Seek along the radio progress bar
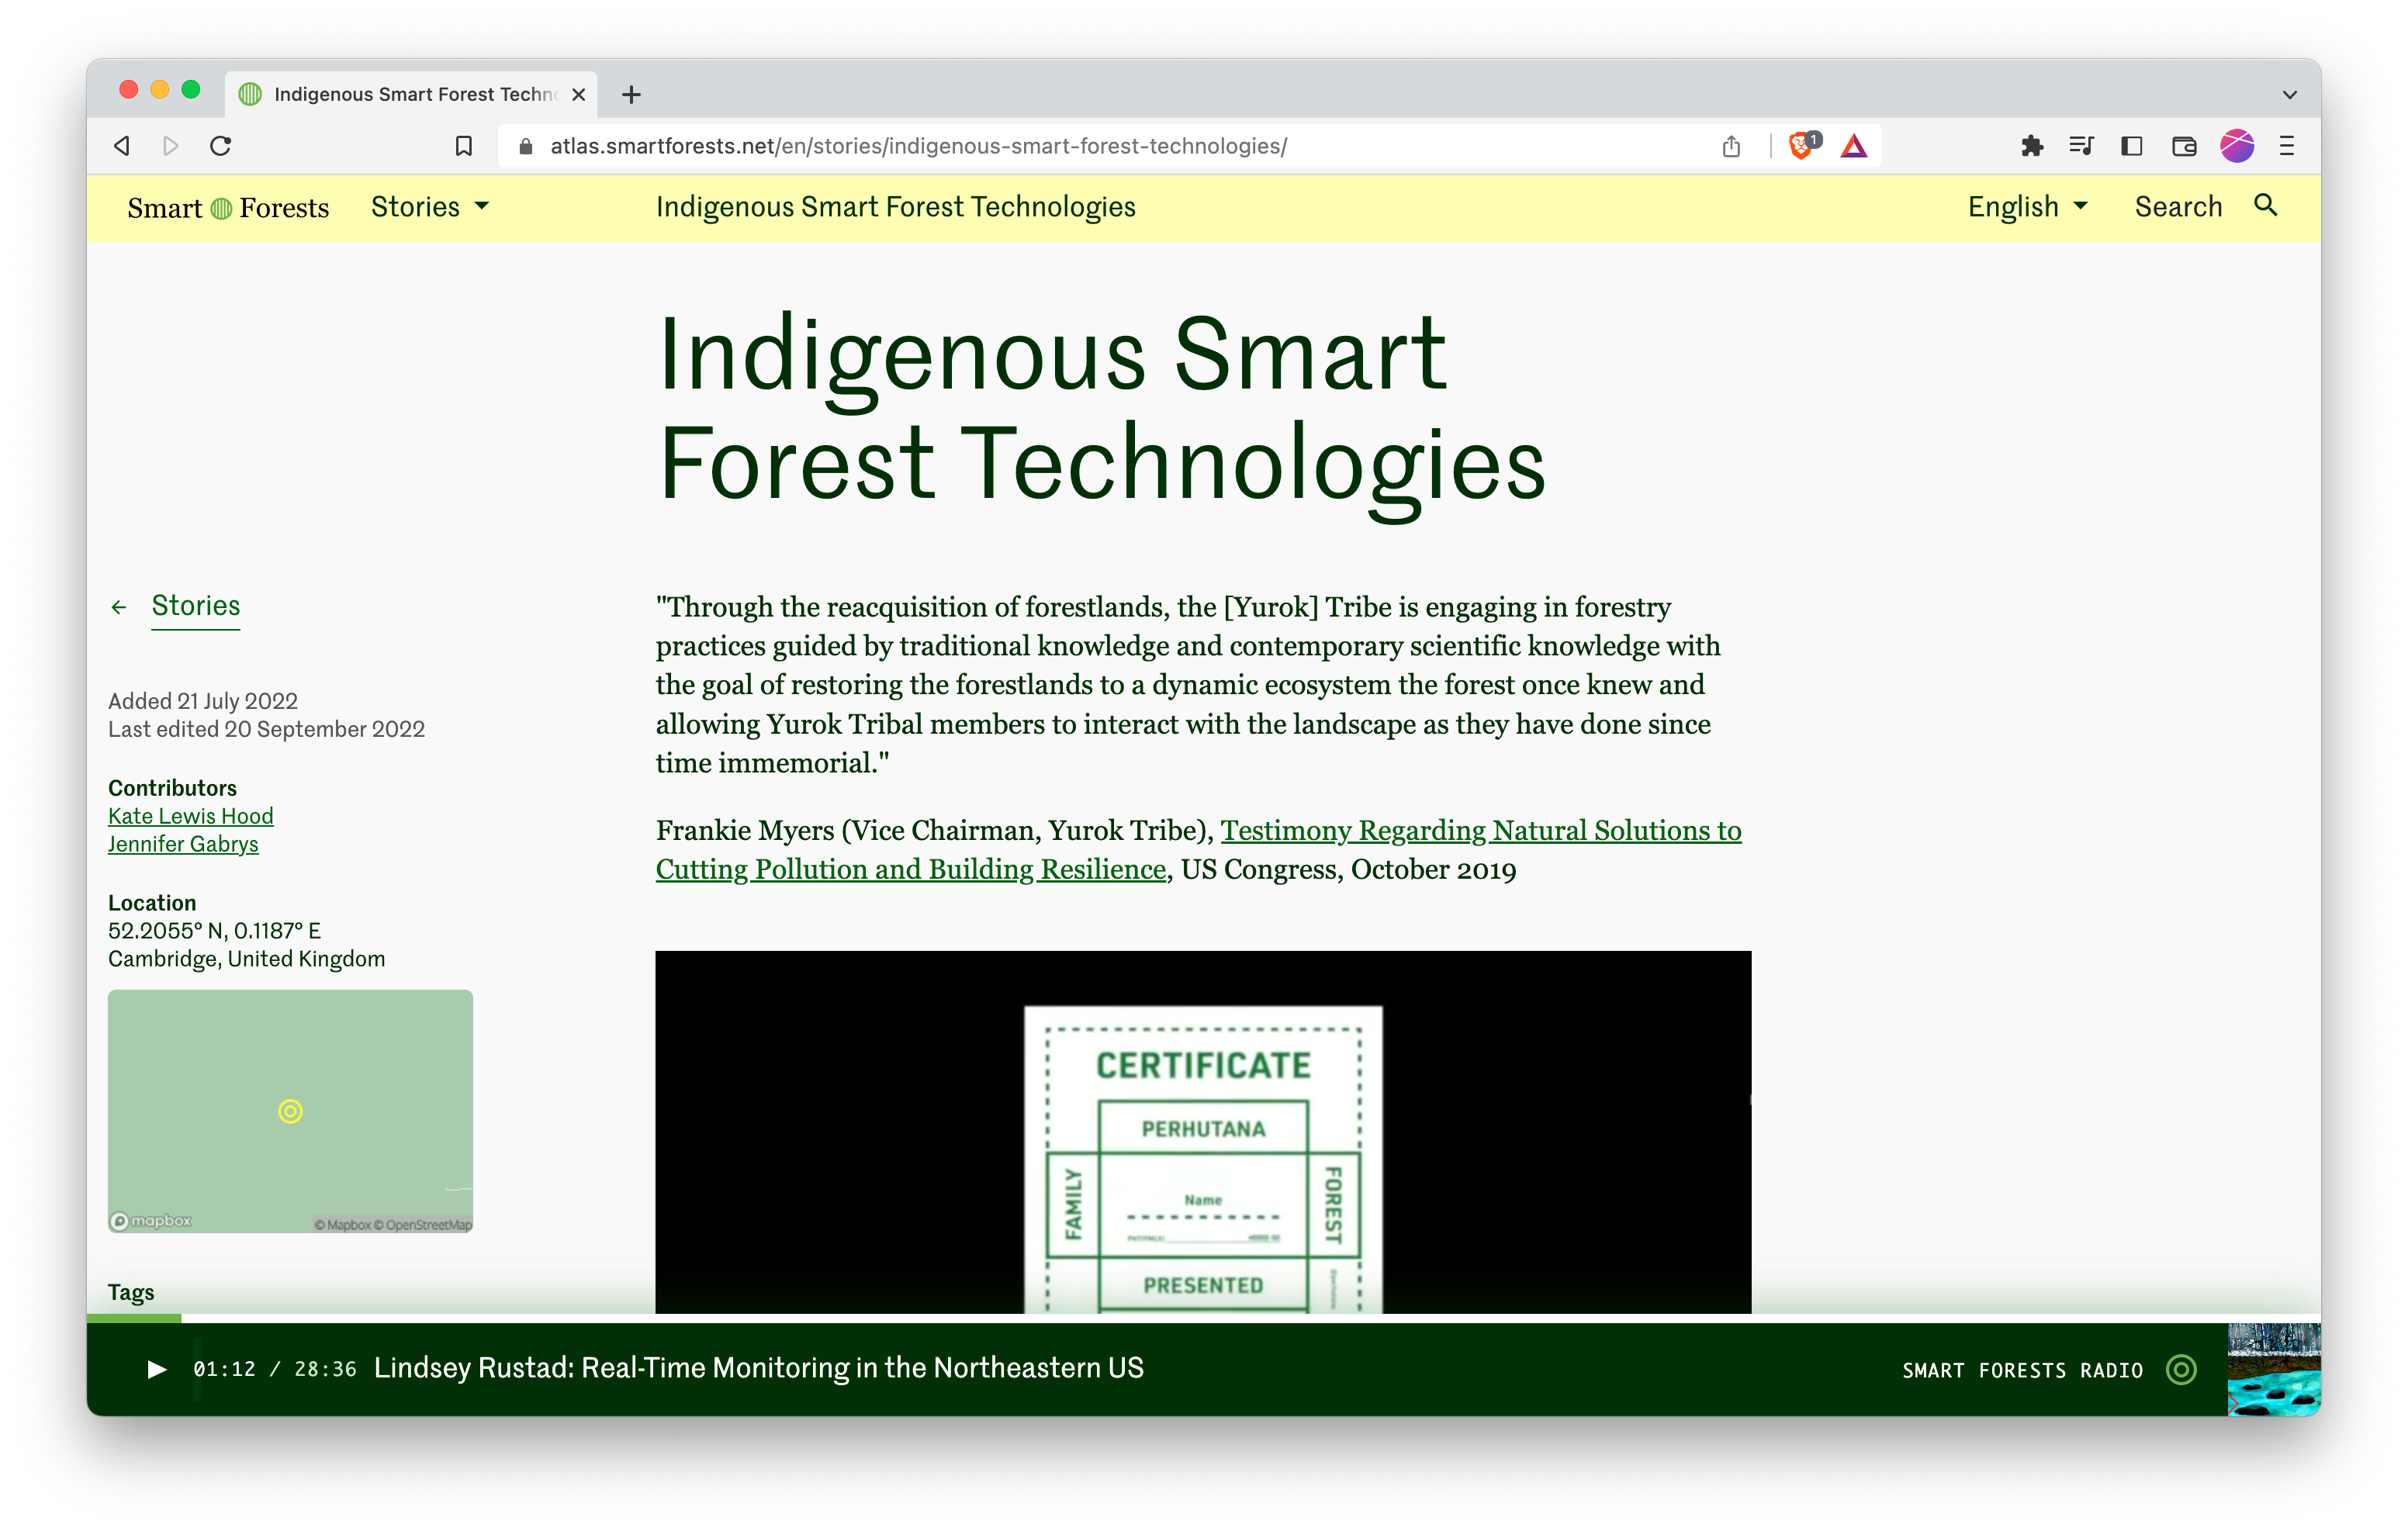The image size is (2408, 1531). (x=1204, y=1318)
